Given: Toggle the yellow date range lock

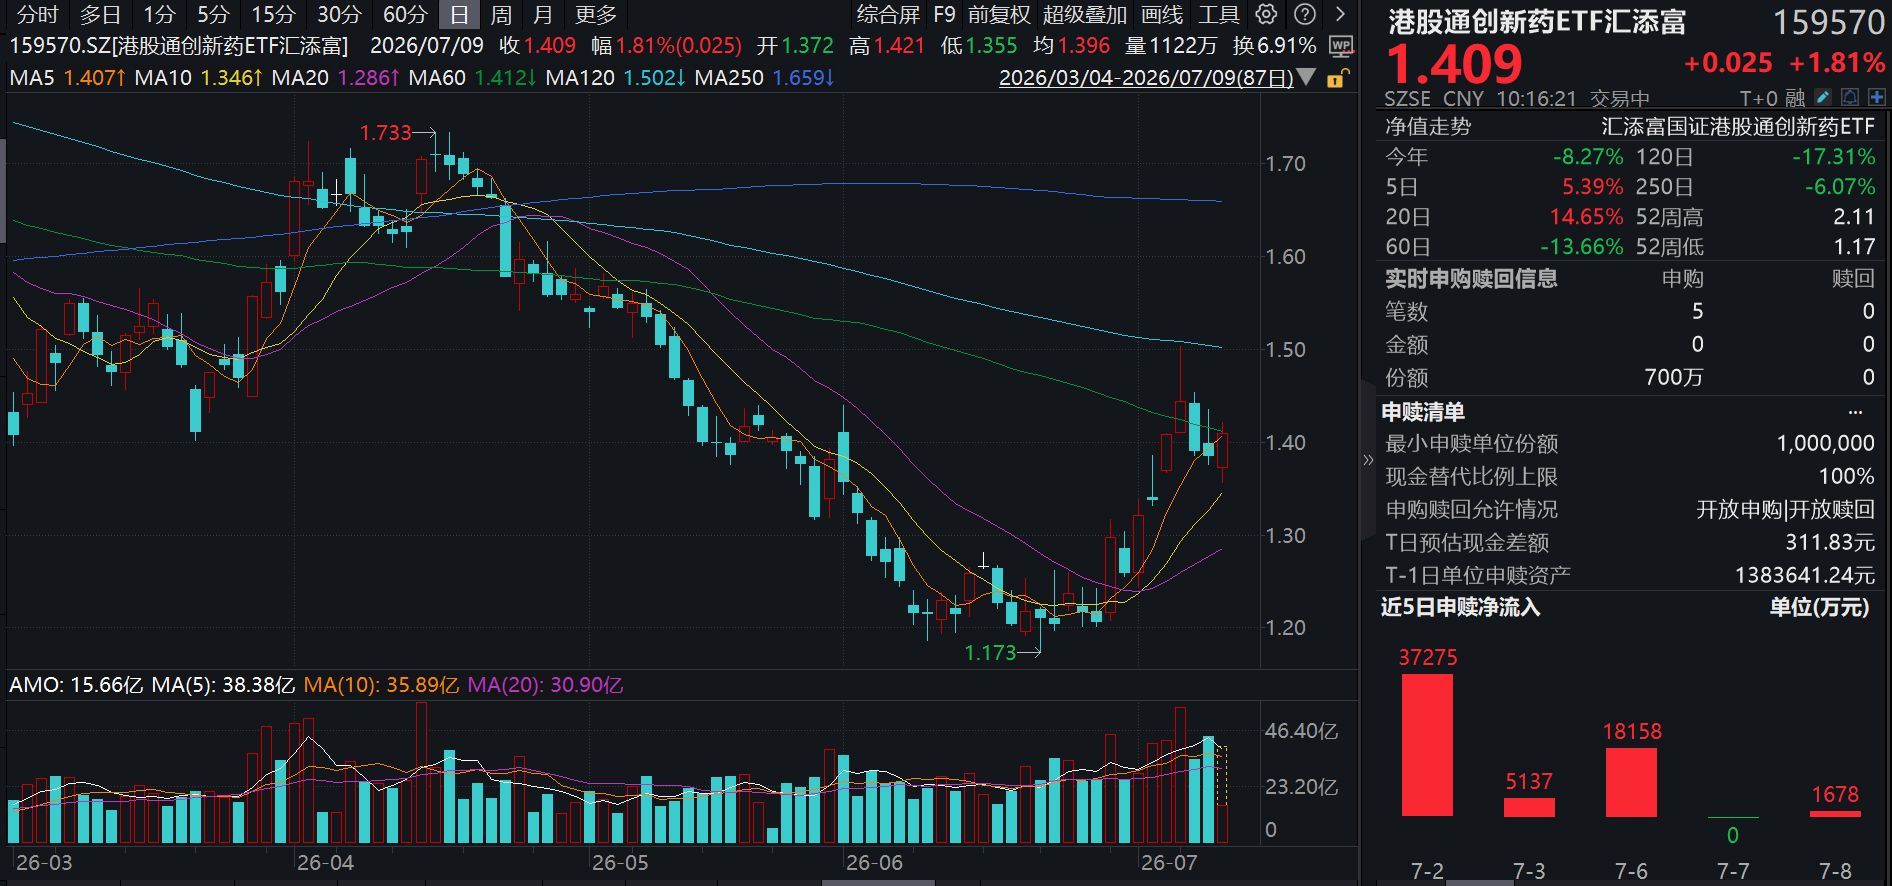Looking at the screenshot, I should tap(1337, 78).
